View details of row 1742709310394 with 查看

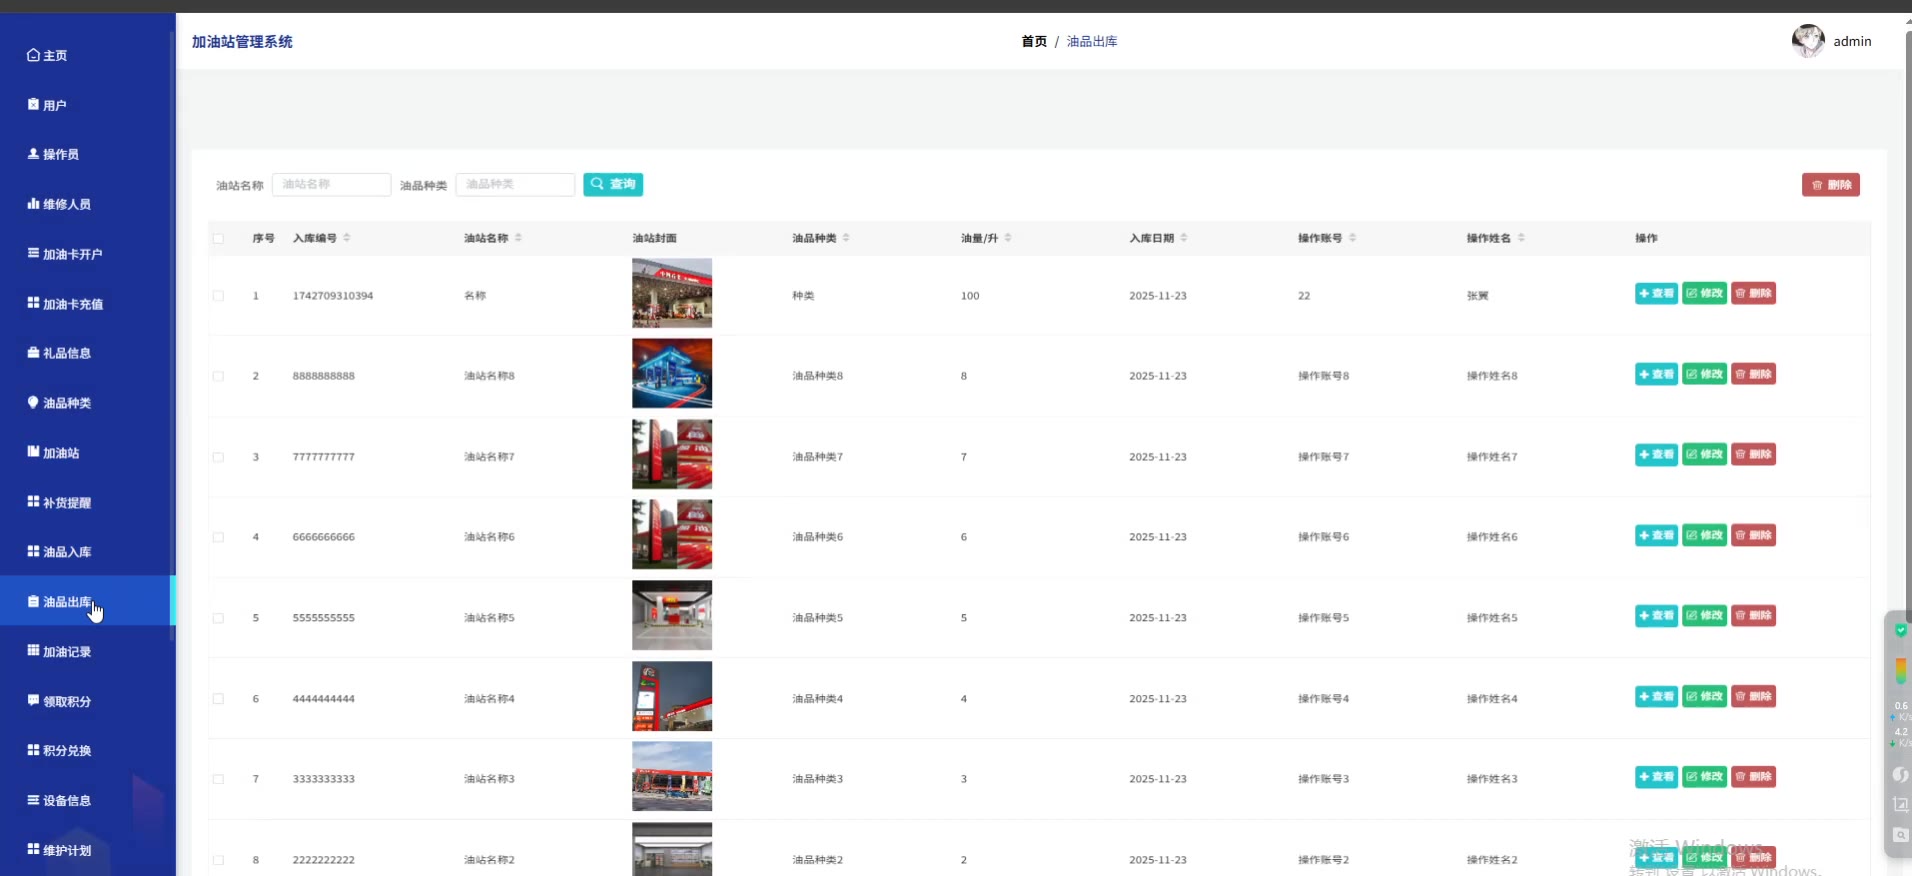tap(1656, 293)
